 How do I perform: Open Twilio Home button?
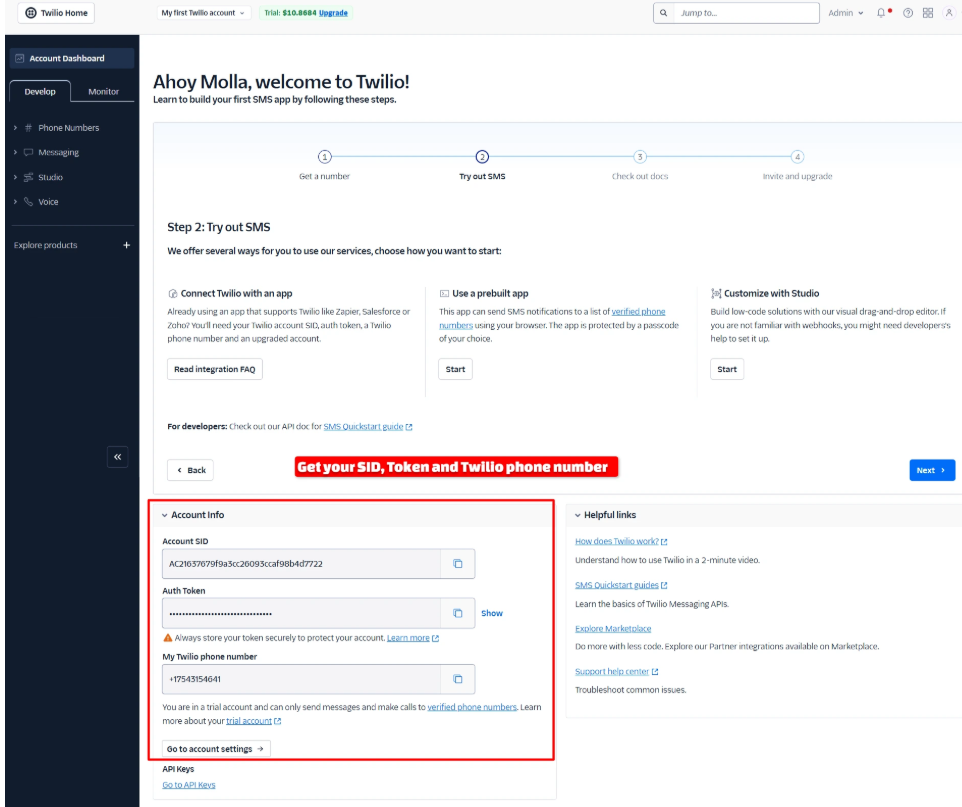(56, 13)
